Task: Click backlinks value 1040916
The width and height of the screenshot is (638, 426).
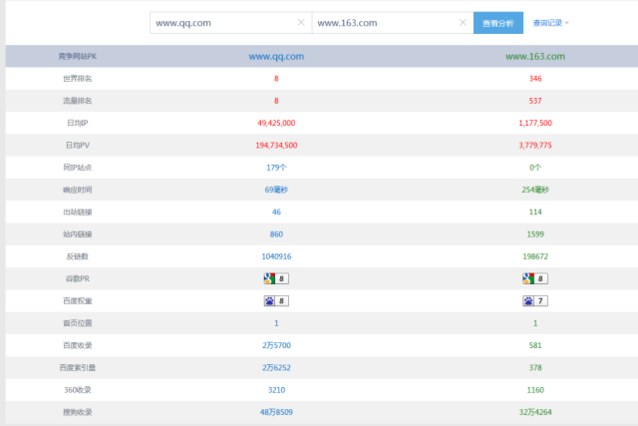Action: click(276, 256)
